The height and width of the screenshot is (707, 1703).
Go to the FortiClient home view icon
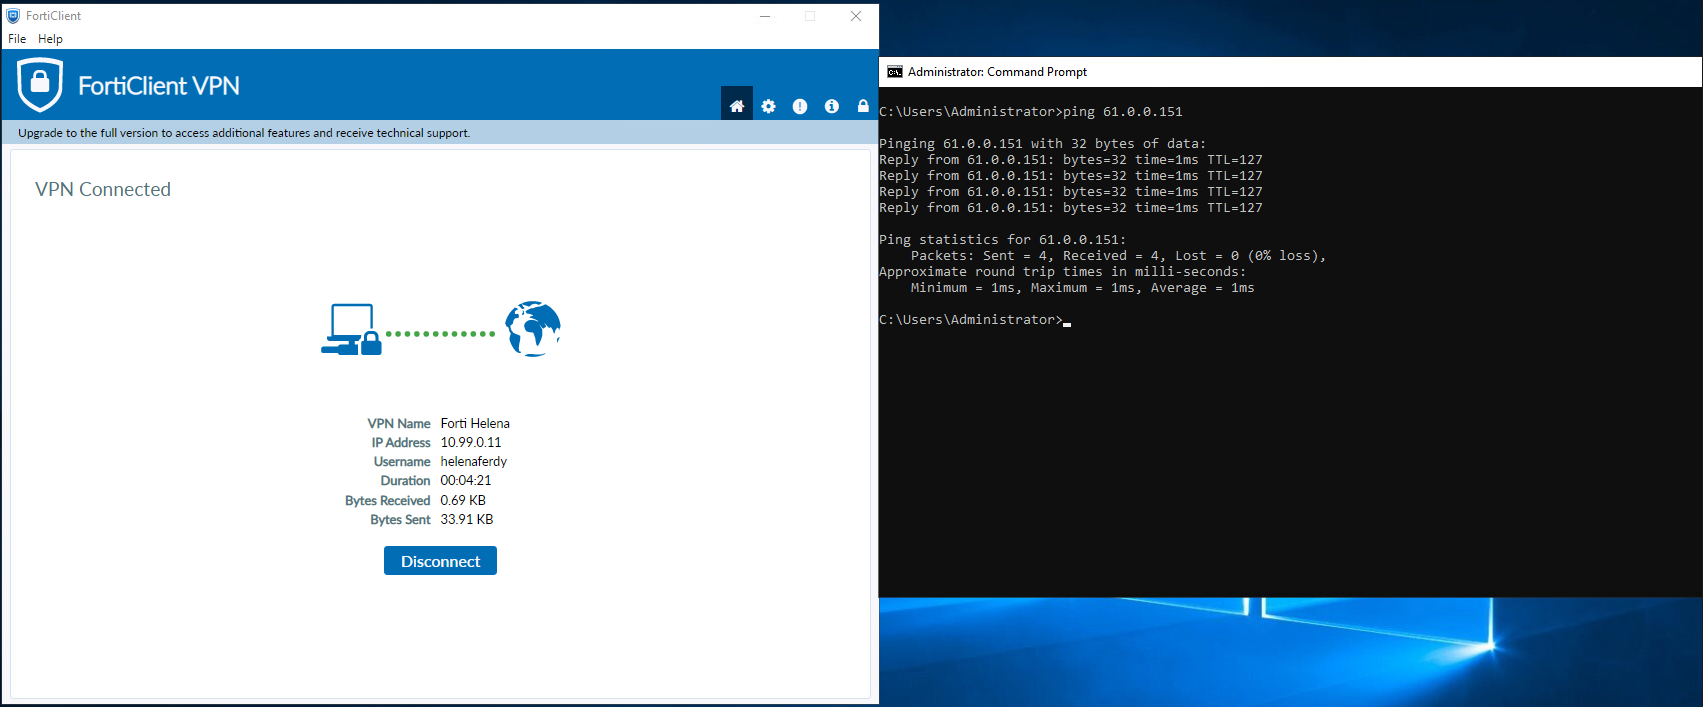[x=737, y=106]
